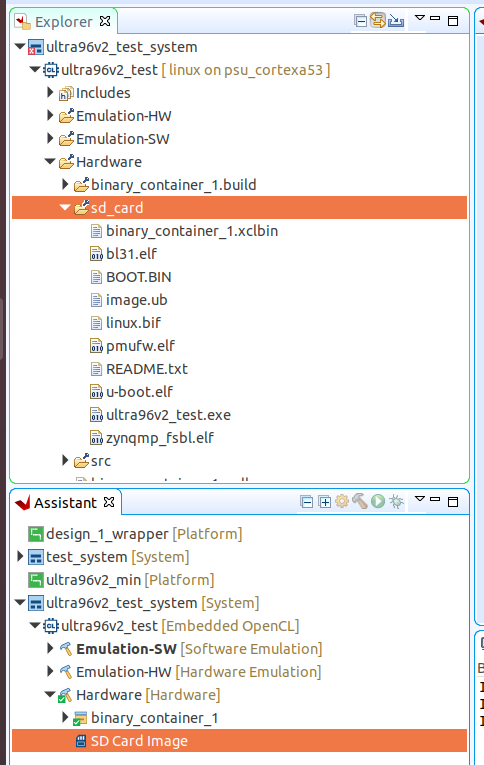Screen dimensions: 484x765
Task: Switch to the Explorer tab
Action: click(63, 22)
